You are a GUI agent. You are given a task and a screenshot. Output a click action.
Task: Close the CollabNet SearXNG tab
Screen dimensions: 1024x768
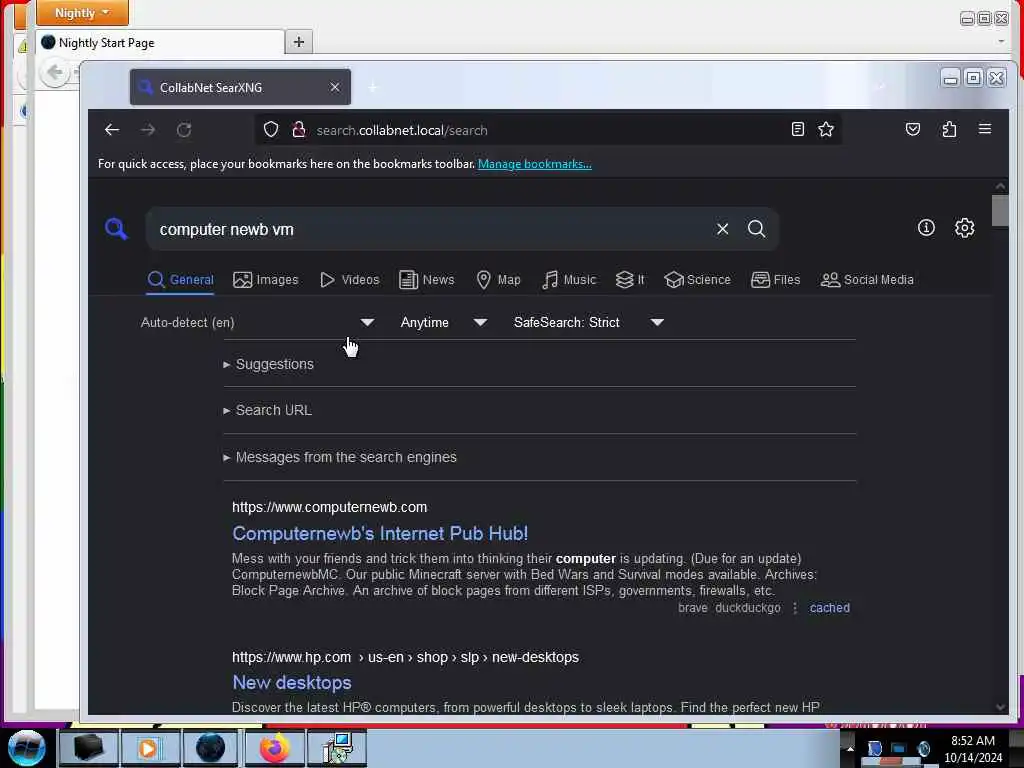click(335, 87)
